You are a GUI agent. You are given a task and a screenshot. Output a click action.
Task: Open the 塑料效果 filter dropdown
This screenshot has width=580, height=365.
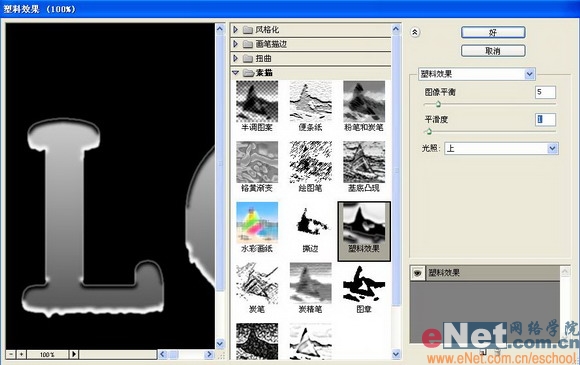tap(477, 74)
